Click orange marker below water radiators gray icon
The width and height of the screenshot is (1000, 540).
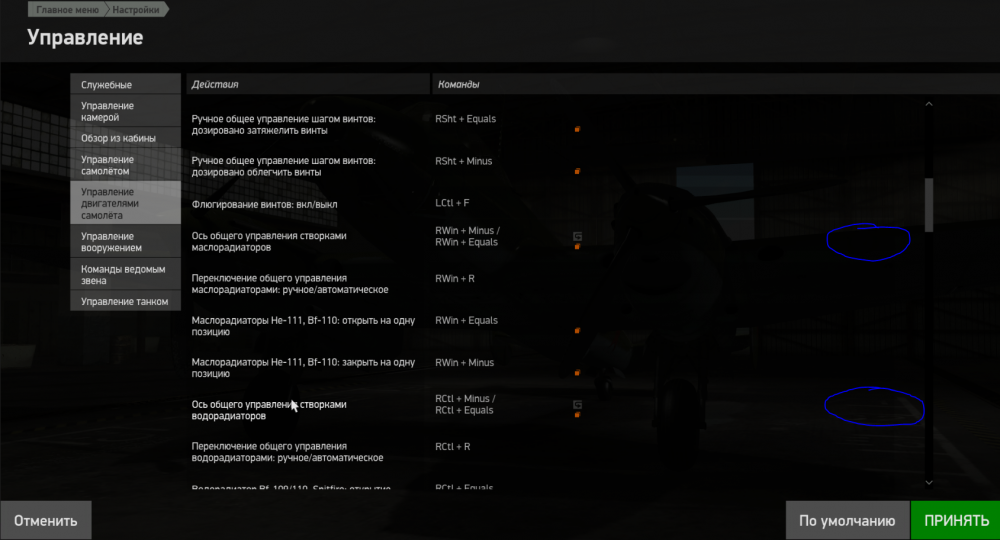pos(577,415)
